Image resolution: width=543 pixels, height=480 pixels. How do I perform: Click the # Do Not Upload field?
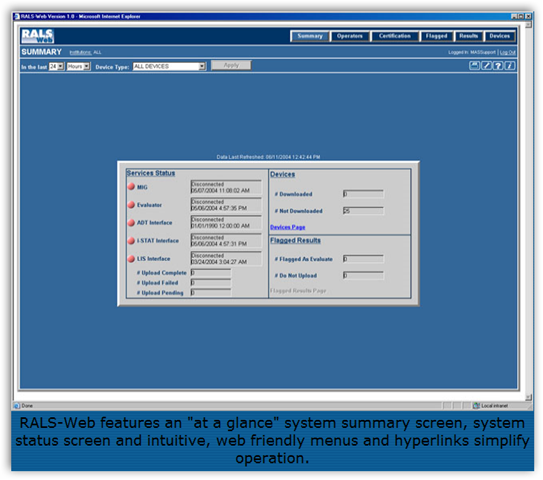(363, 275)
